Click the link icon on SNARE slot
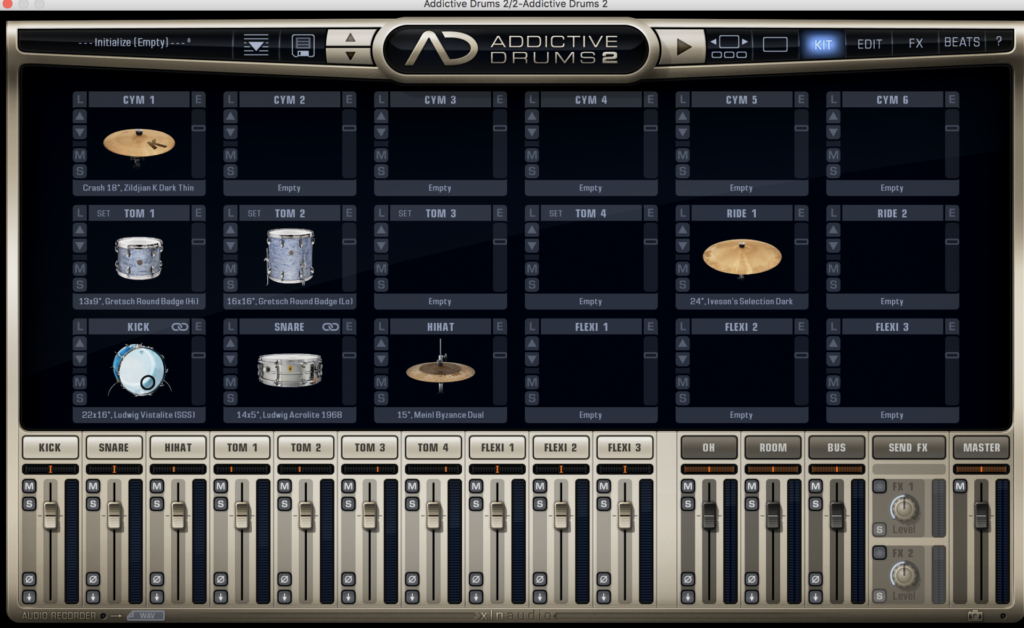The height and width of the screenshot is (628, 1024). [x=331, y=327]
